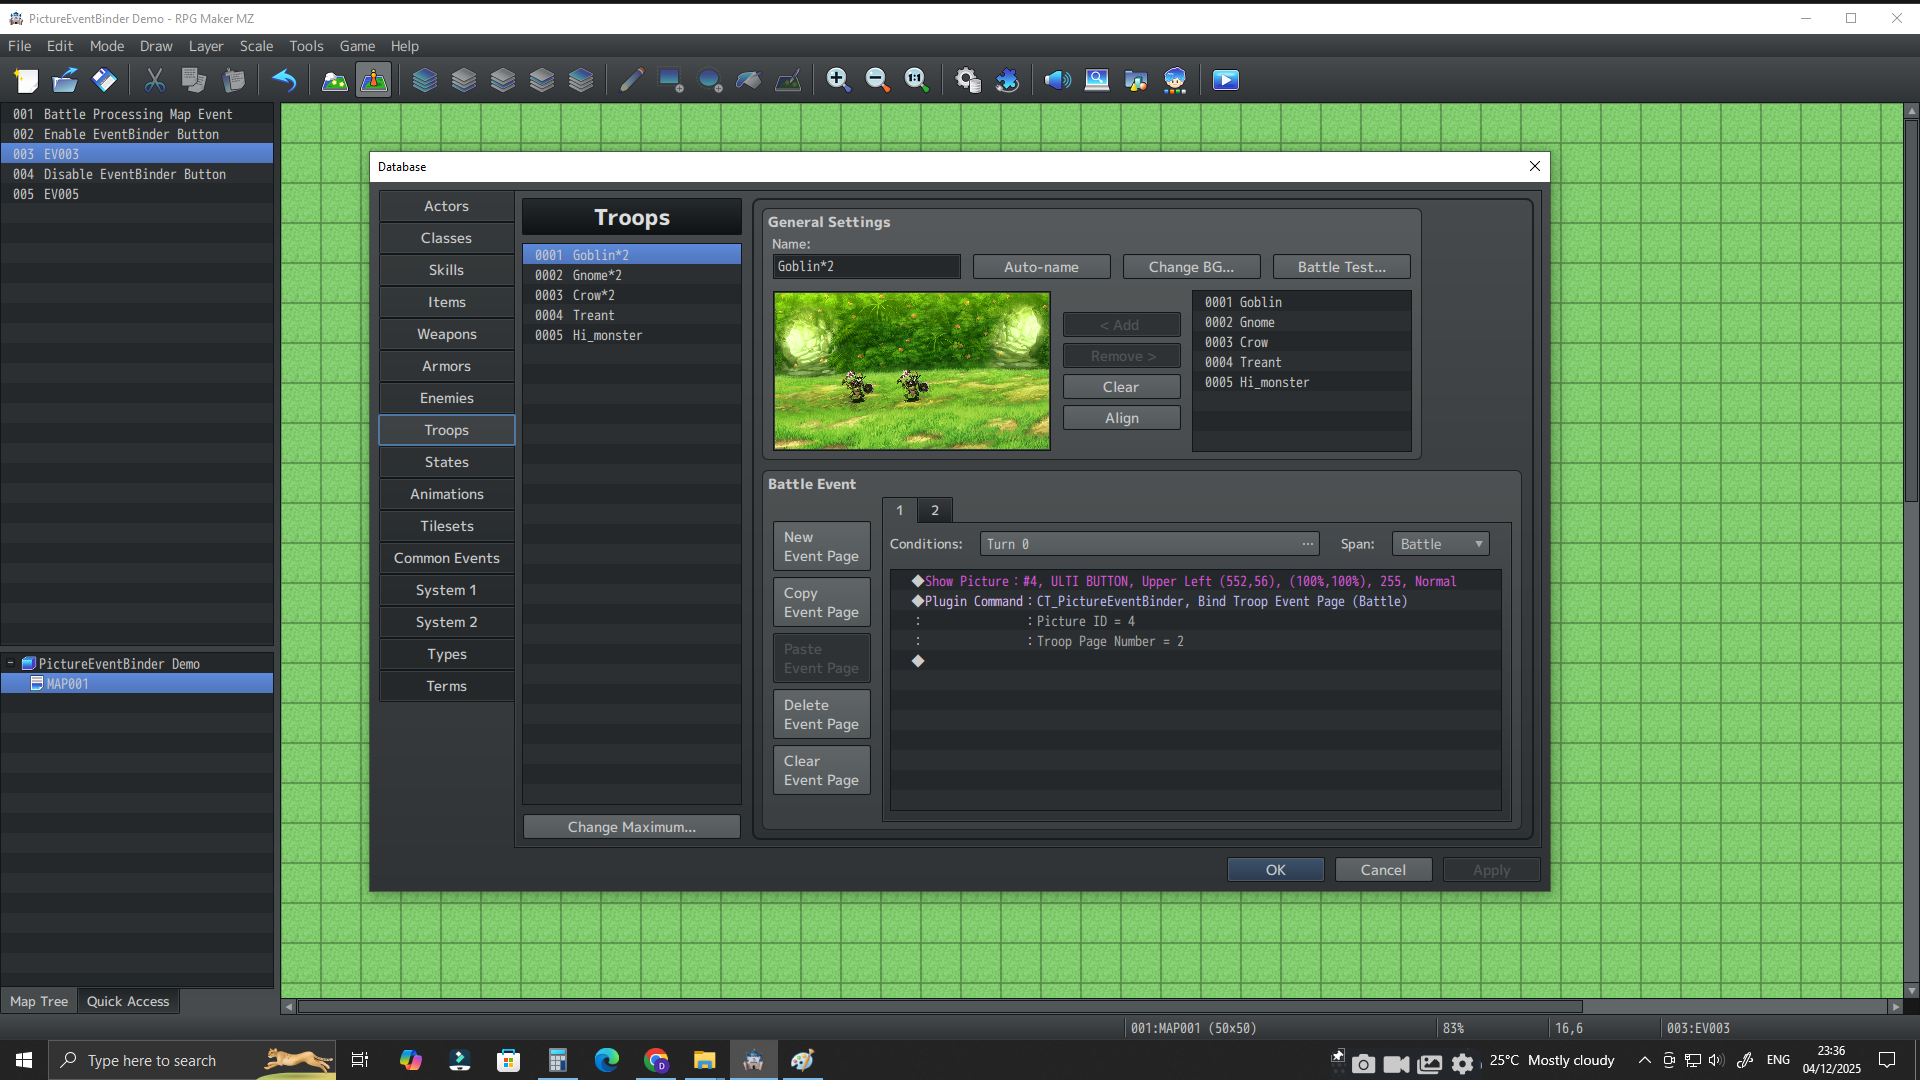1920x1080 pixels.
Task: Open the Sound Test speaker icon
Action: pyautogui.click(x=1057, y=80)
